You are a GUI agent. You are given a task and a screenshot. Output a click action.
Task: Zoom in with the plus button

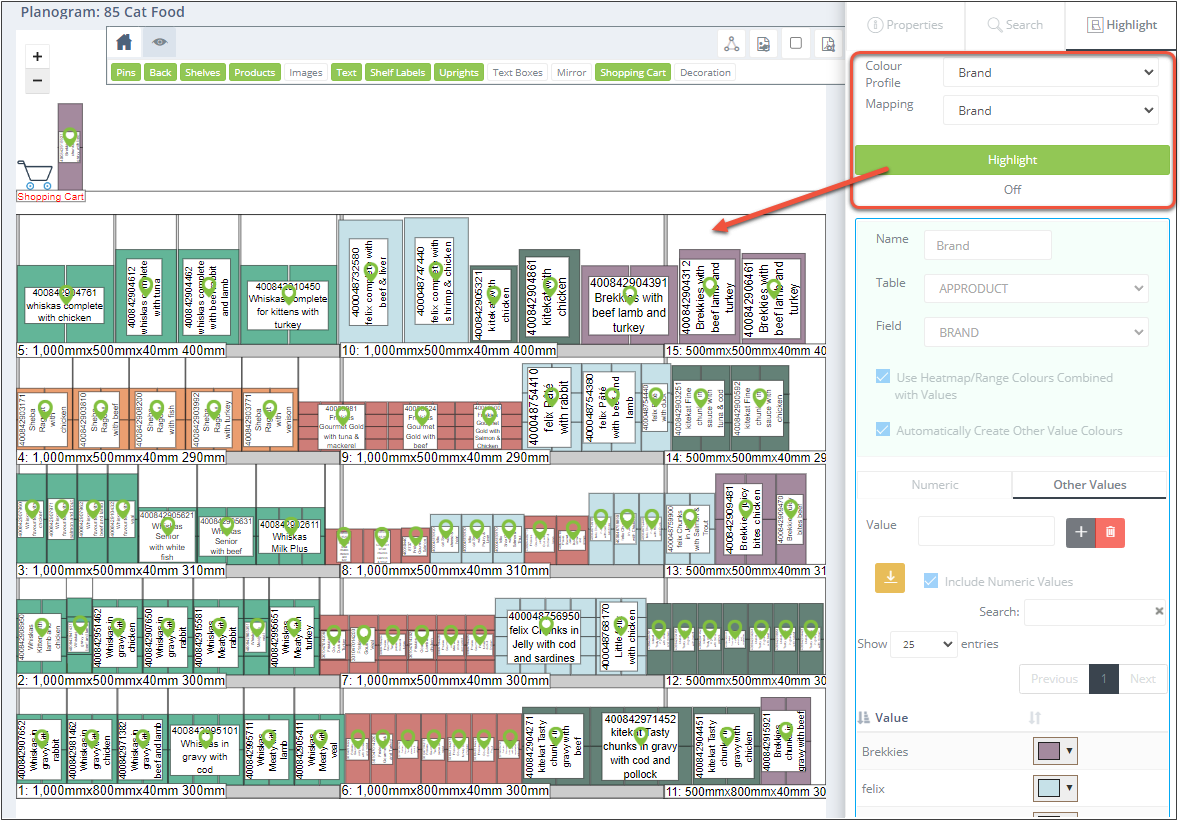click(x=37, y=57)
